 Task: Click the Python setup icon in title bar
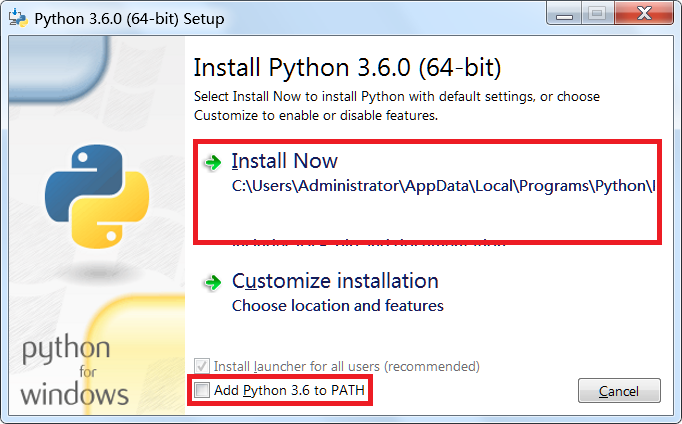point(18,18)
